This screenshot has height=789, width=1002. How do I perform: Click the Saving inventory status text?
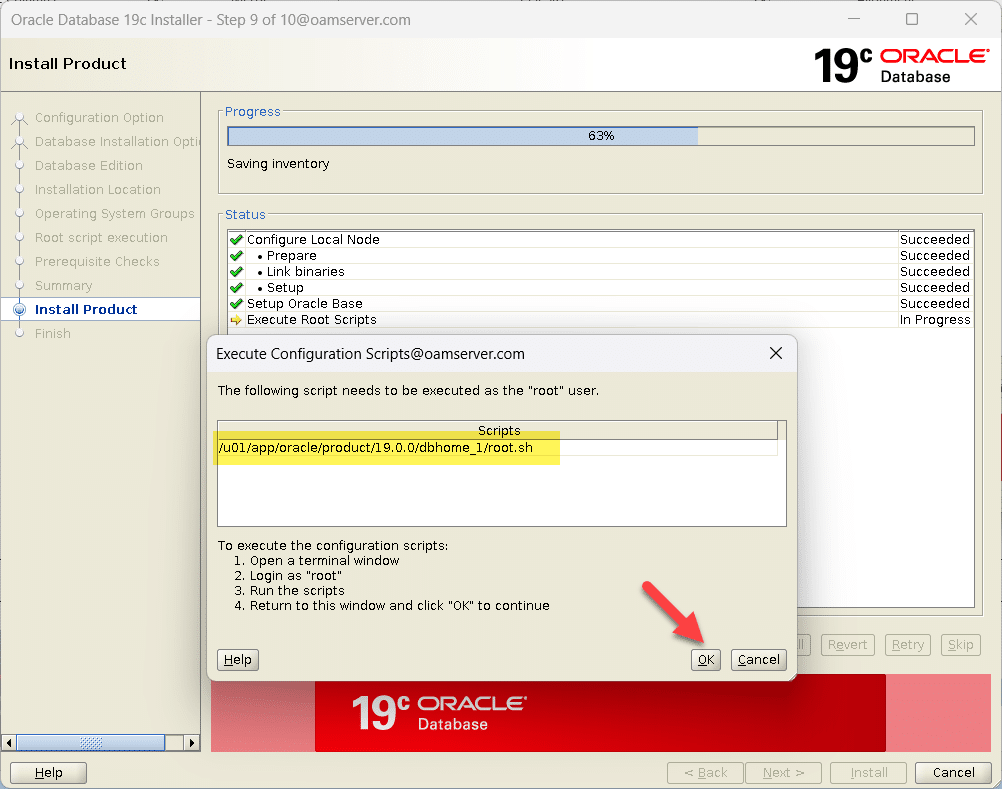click(278, 164)
